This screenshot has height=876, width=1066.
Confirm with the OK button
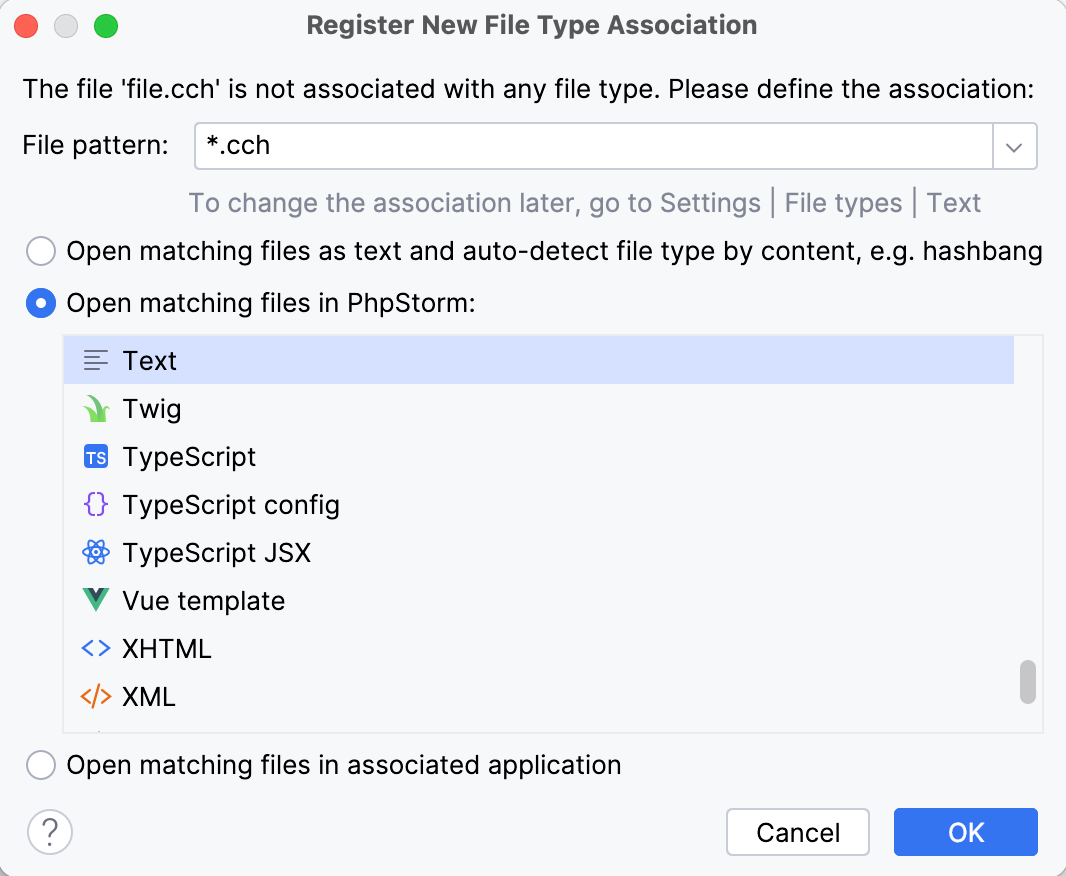(964, 831)
